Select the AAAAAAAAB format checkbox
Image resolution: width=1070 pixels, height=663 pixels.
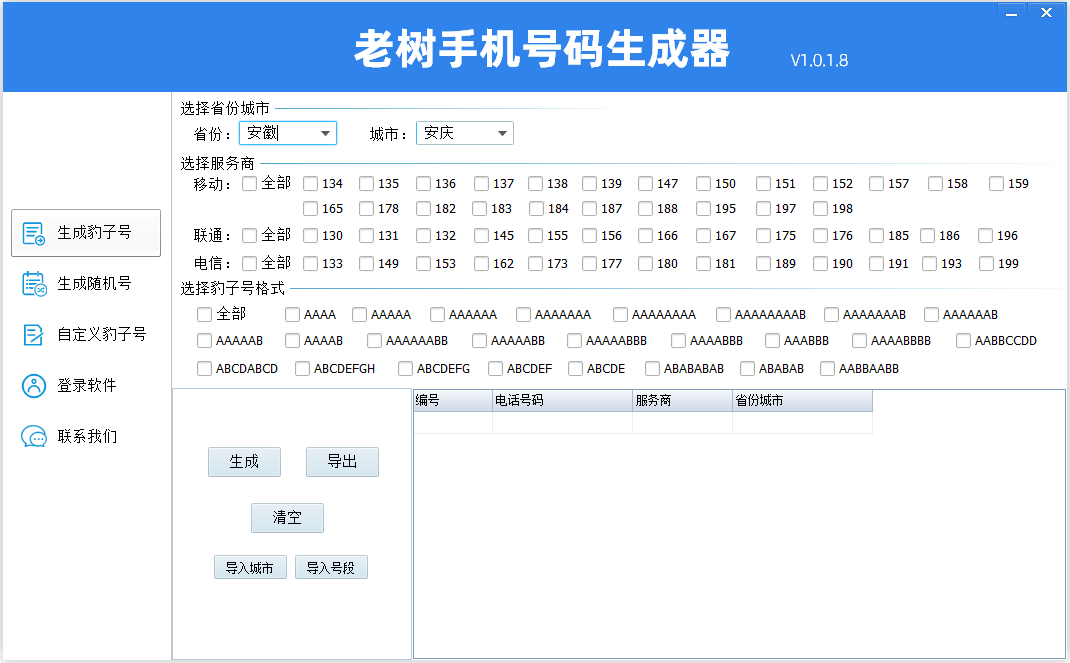click(x=723, y=314)
